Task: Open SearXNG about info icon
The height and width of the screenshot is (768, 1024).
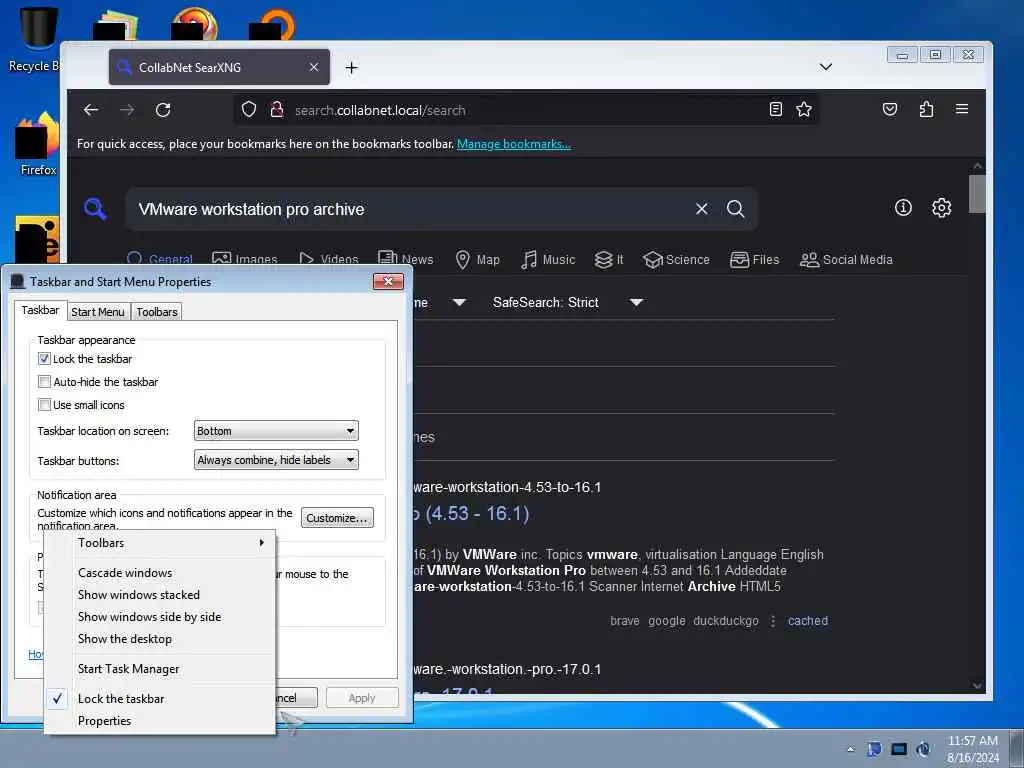Action: [903, 208]
